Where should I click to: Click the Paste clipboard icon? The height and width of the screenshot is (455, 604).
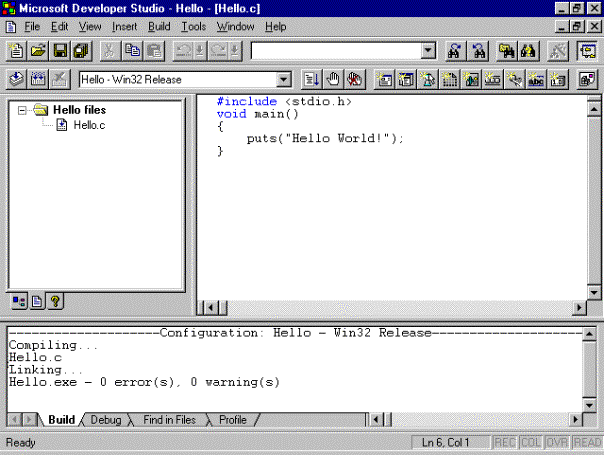(153, 50)
